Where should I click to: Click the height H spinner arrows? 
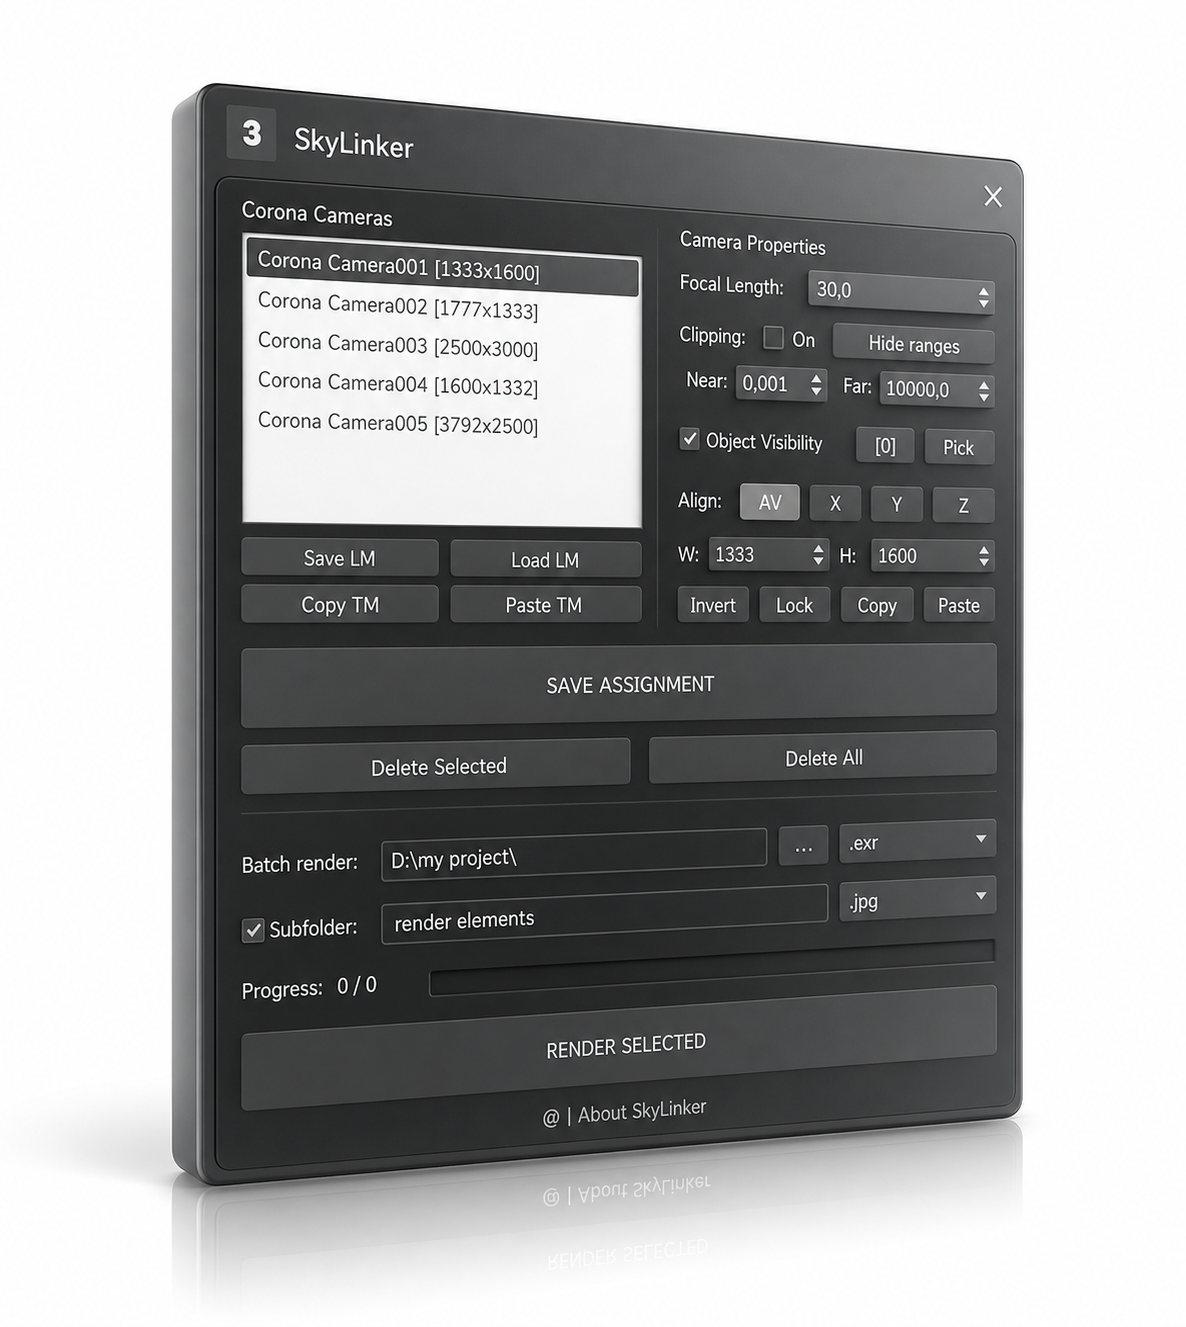(985, 557)
